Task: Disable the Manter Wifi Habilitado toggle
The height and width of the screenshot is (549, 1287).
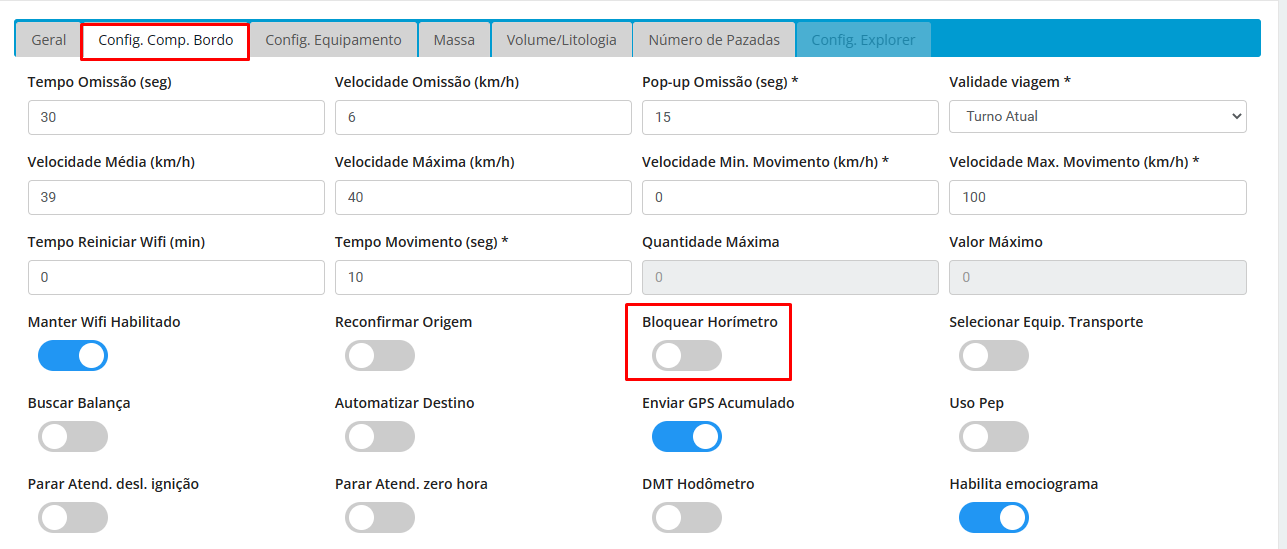Action: (x=73, y=356)
